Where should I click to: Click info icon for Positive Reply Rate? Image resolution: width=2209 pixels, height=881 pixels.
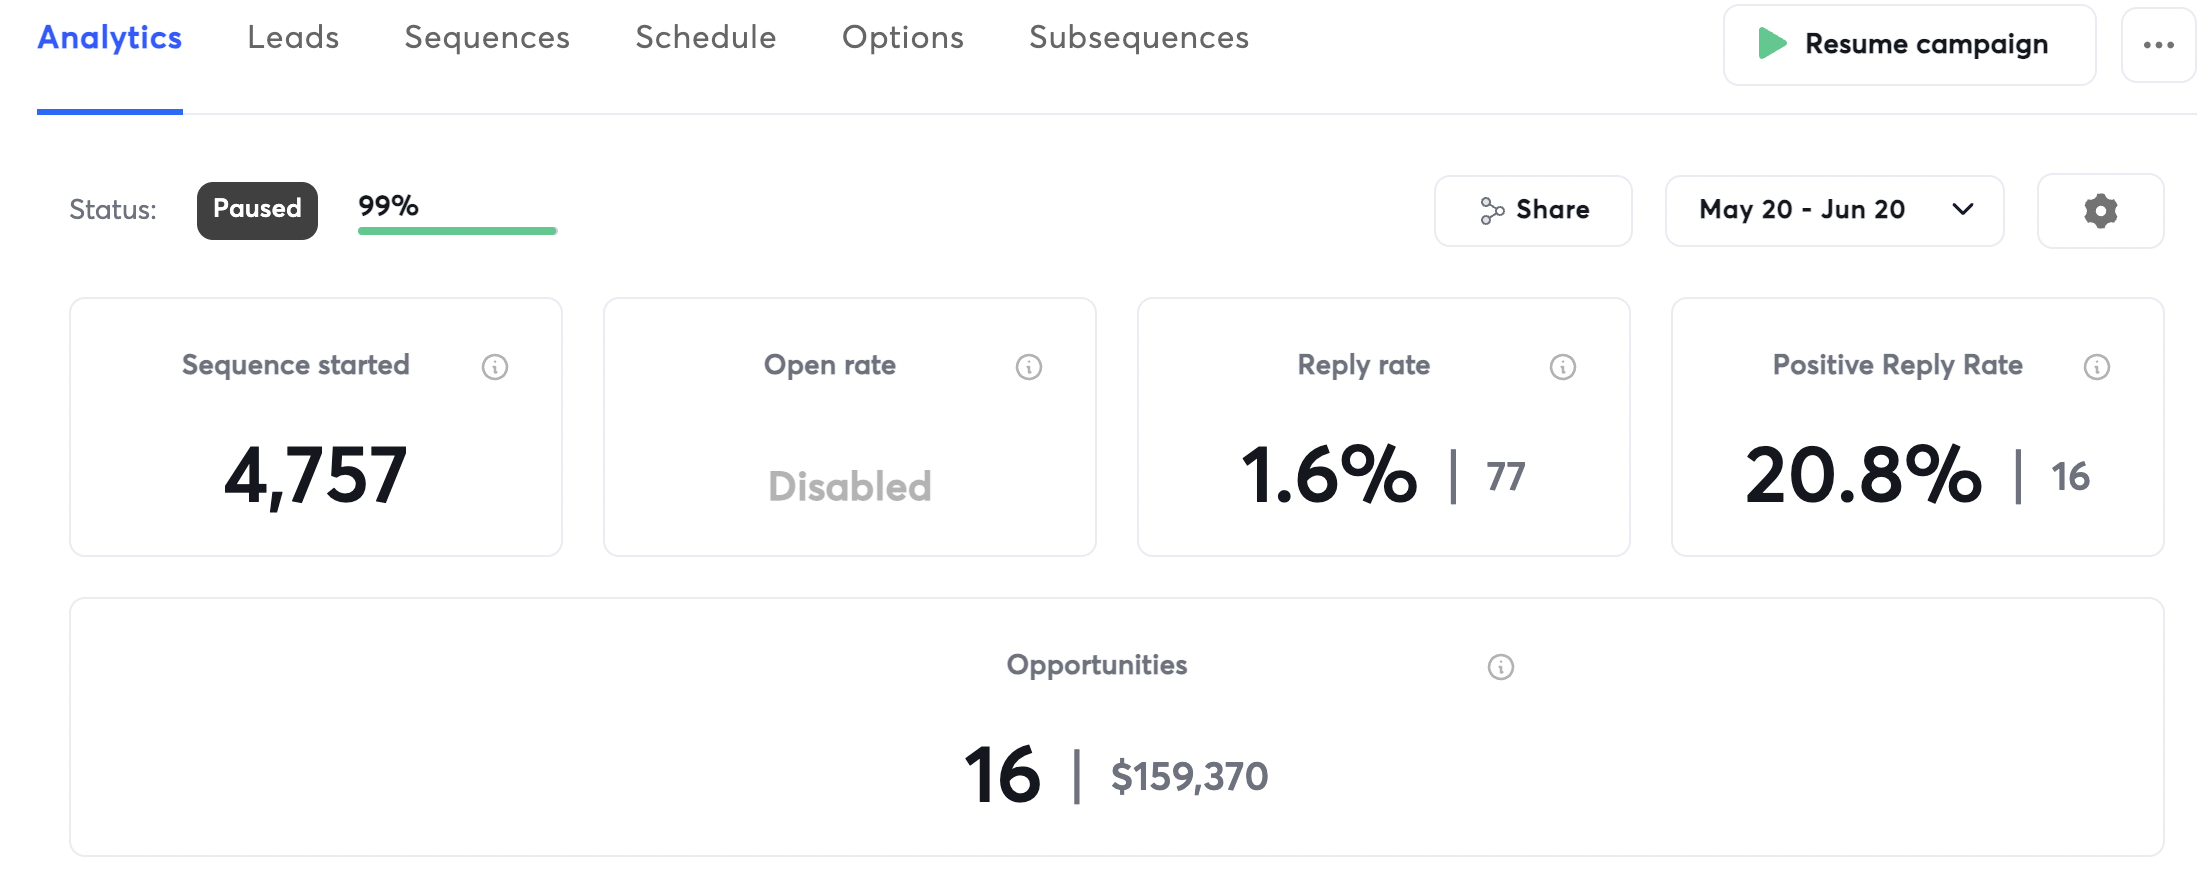(x=2097, y=367)
